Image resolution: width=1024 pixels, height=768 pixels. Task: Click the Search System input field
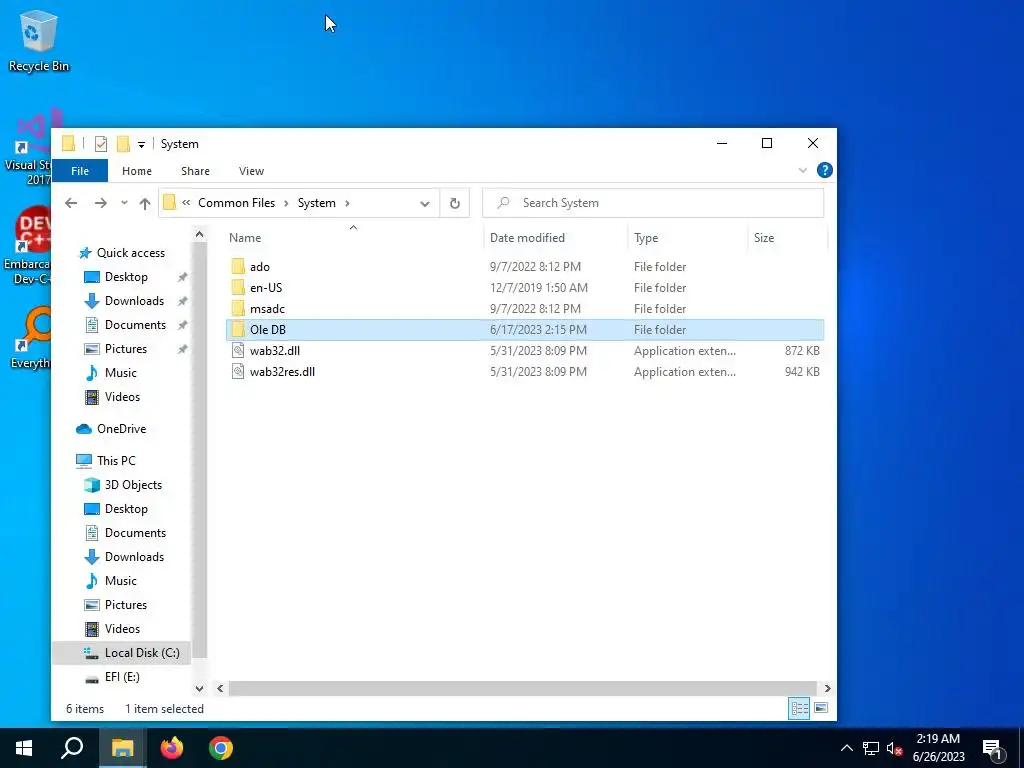(x=653, y=203)
